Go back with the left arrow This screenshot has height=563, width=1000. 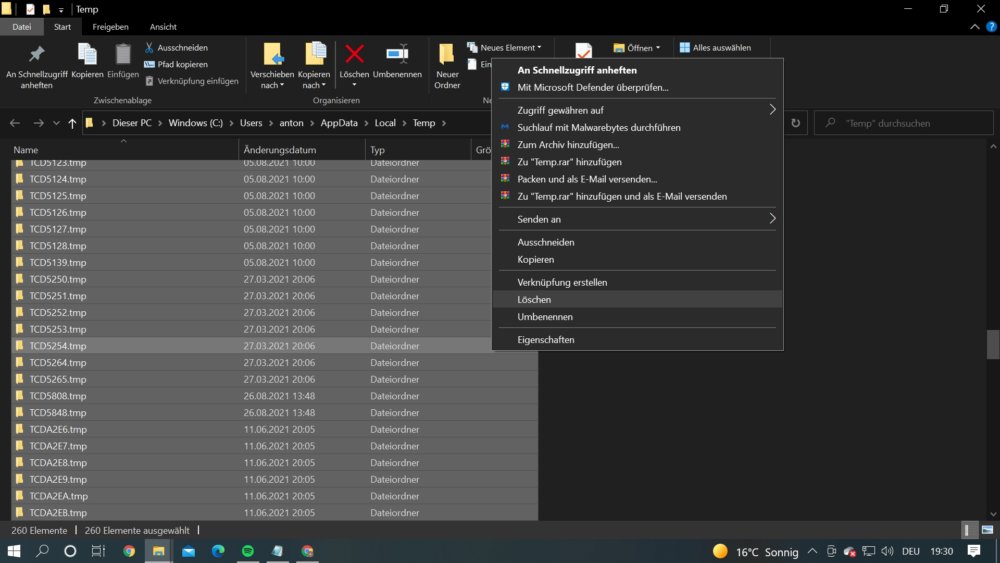click(15, 123)
